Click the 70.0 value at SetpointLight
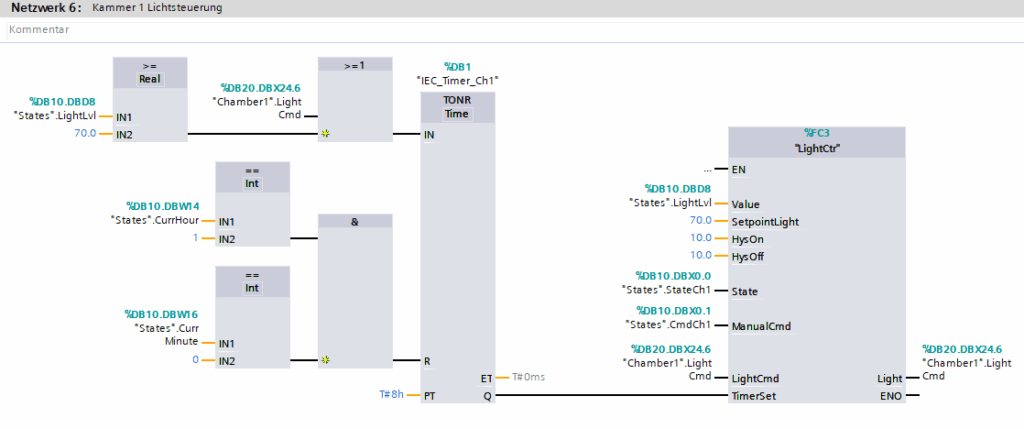 pos(700,221)
